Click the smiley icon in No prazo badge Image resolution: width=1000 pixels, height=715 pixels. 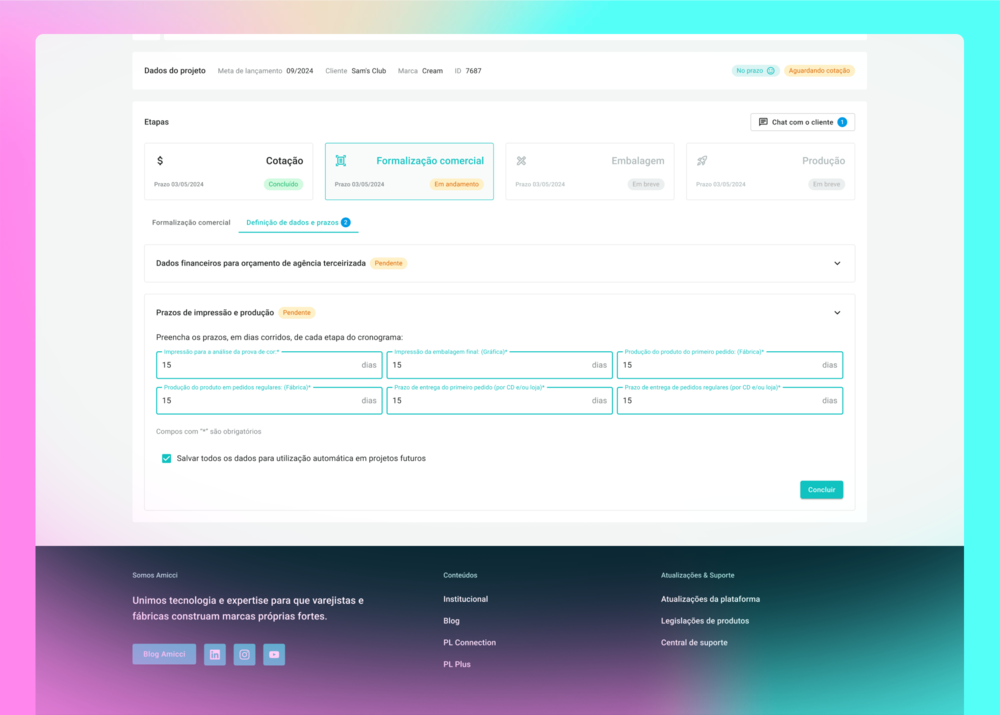pos(770,71)
